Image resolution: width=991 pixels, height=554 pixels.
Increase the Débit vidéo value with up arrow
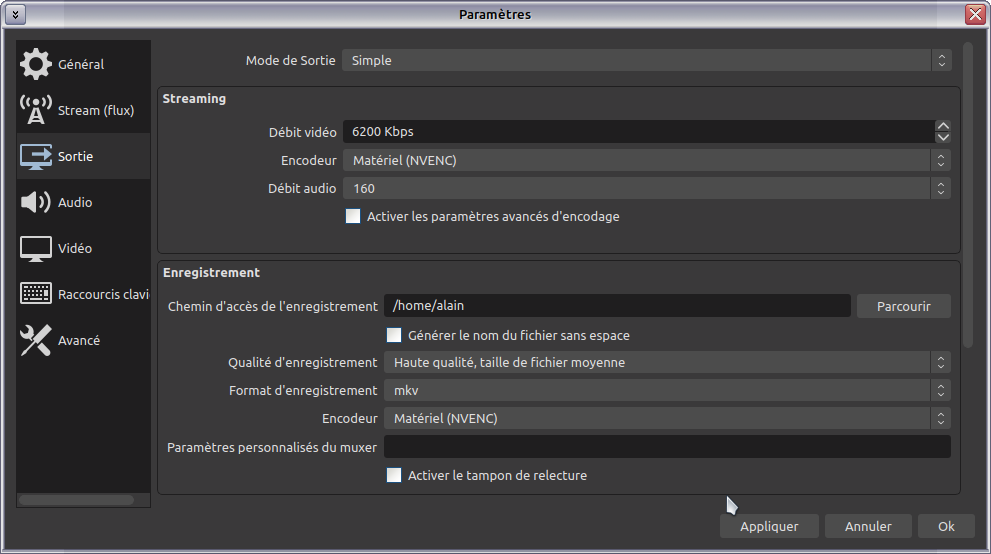[x=943, y=126]
